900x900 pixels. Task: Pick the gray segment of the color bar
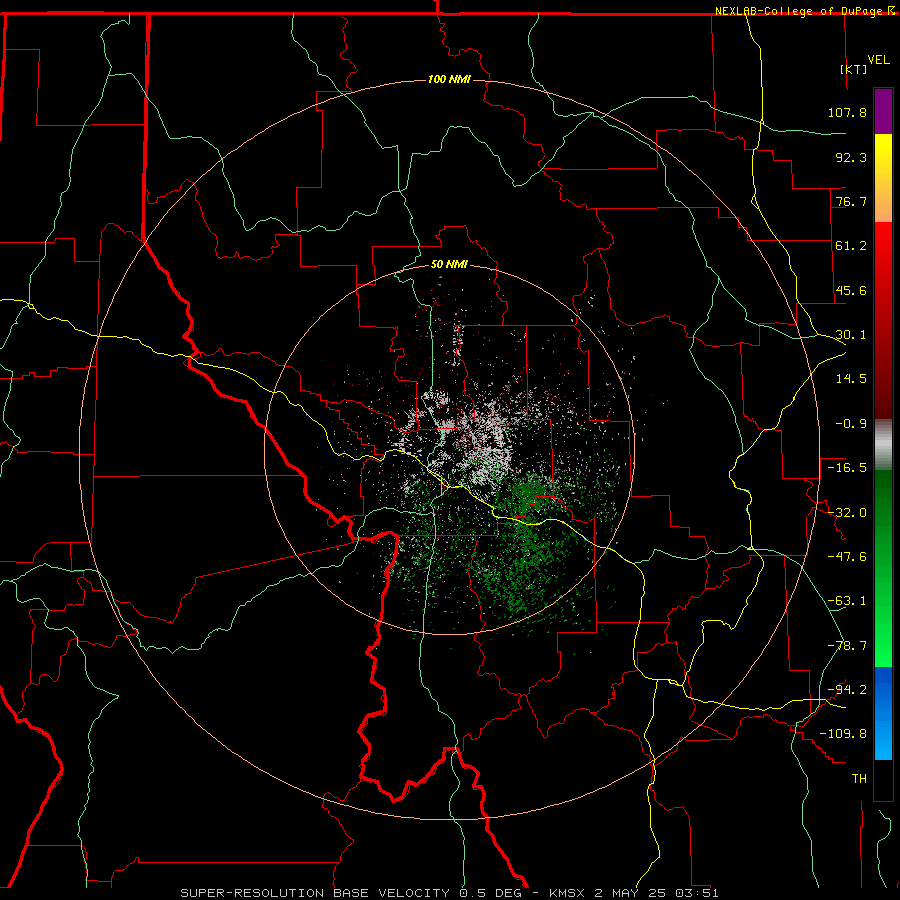883,445
